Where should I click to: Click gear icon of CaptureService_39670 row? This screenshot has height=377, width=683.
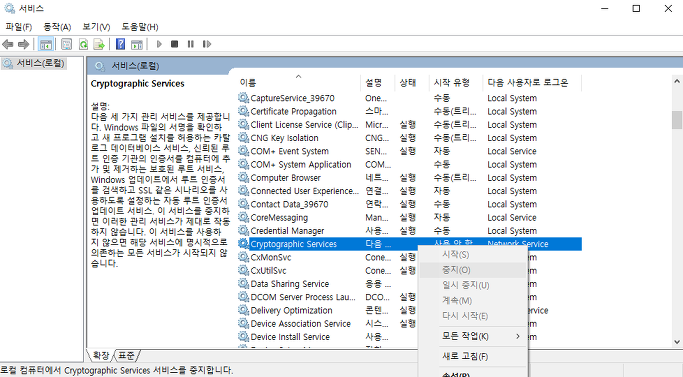click(243, 98)
